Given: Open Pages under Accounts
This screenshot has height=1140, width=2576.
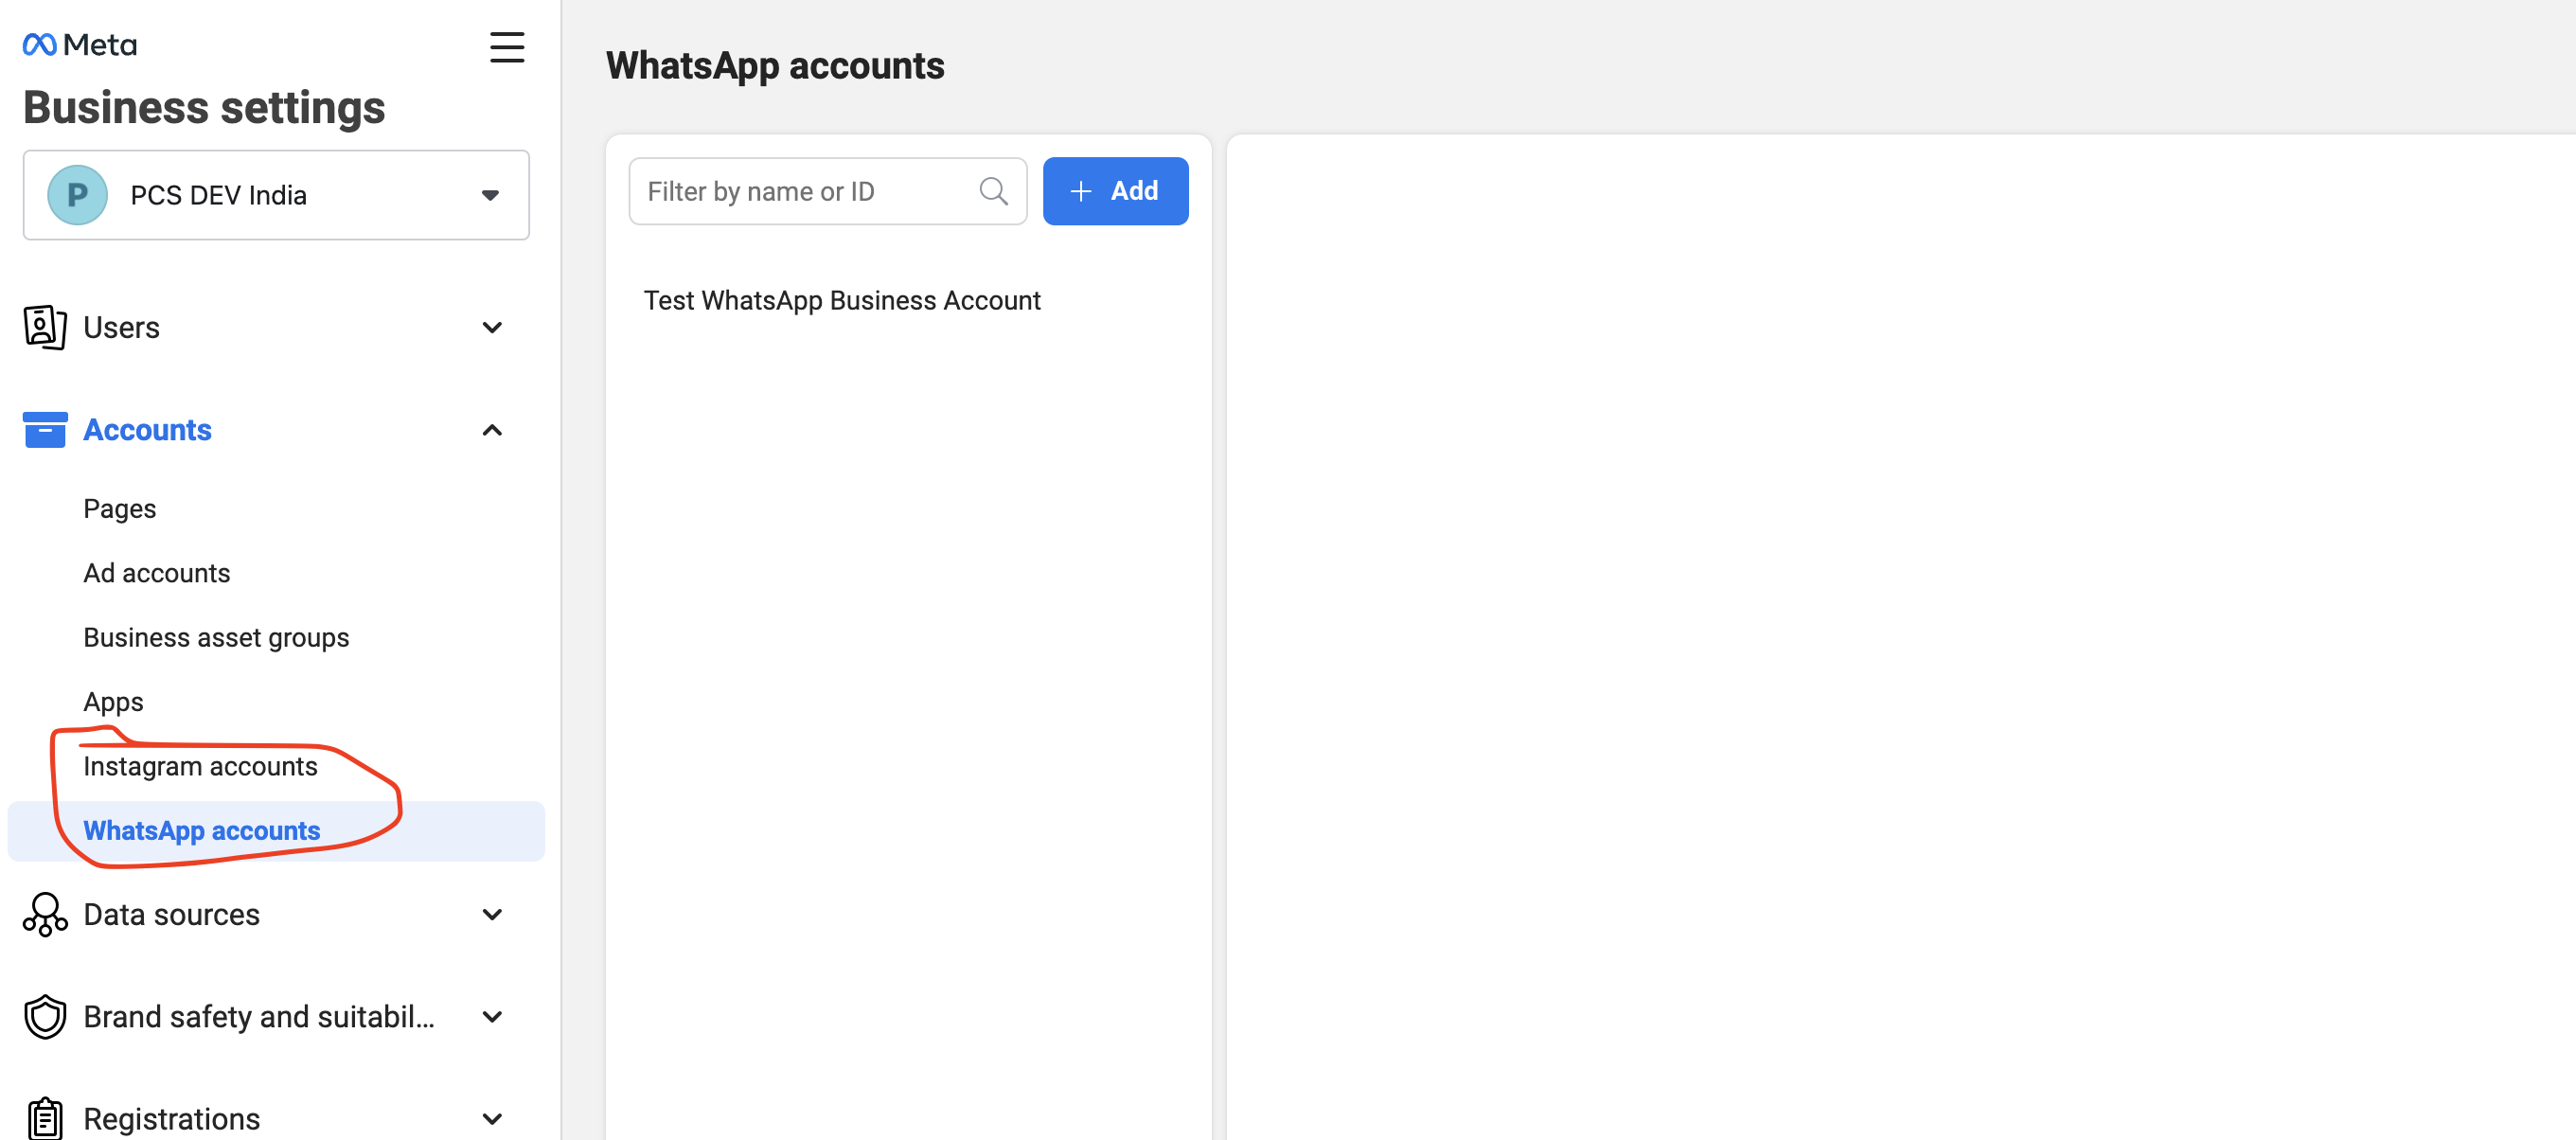Looking at the screenshot, I should [120, 509].
